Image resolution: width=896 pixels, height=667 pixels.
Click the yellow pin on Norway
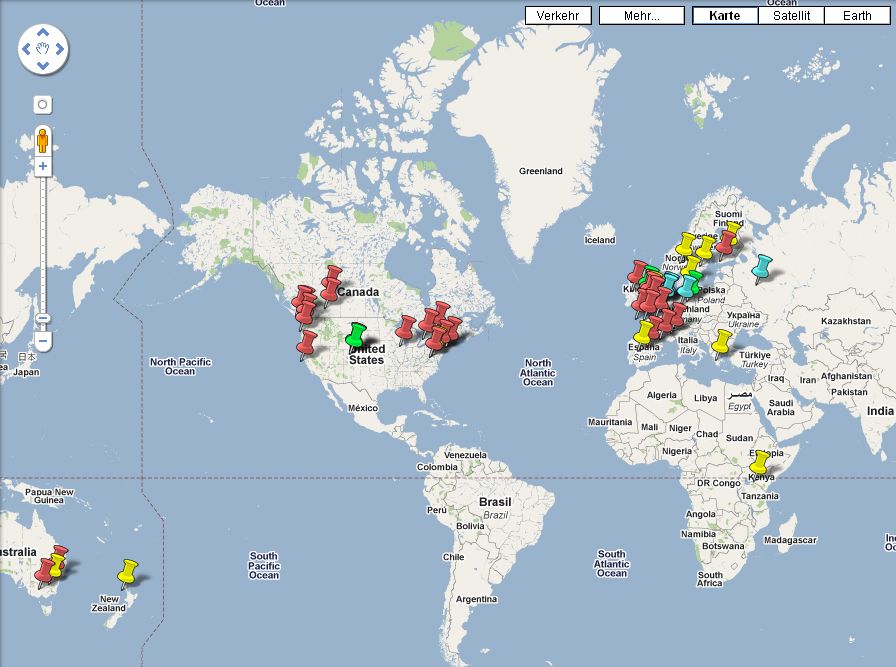[685, 245]
